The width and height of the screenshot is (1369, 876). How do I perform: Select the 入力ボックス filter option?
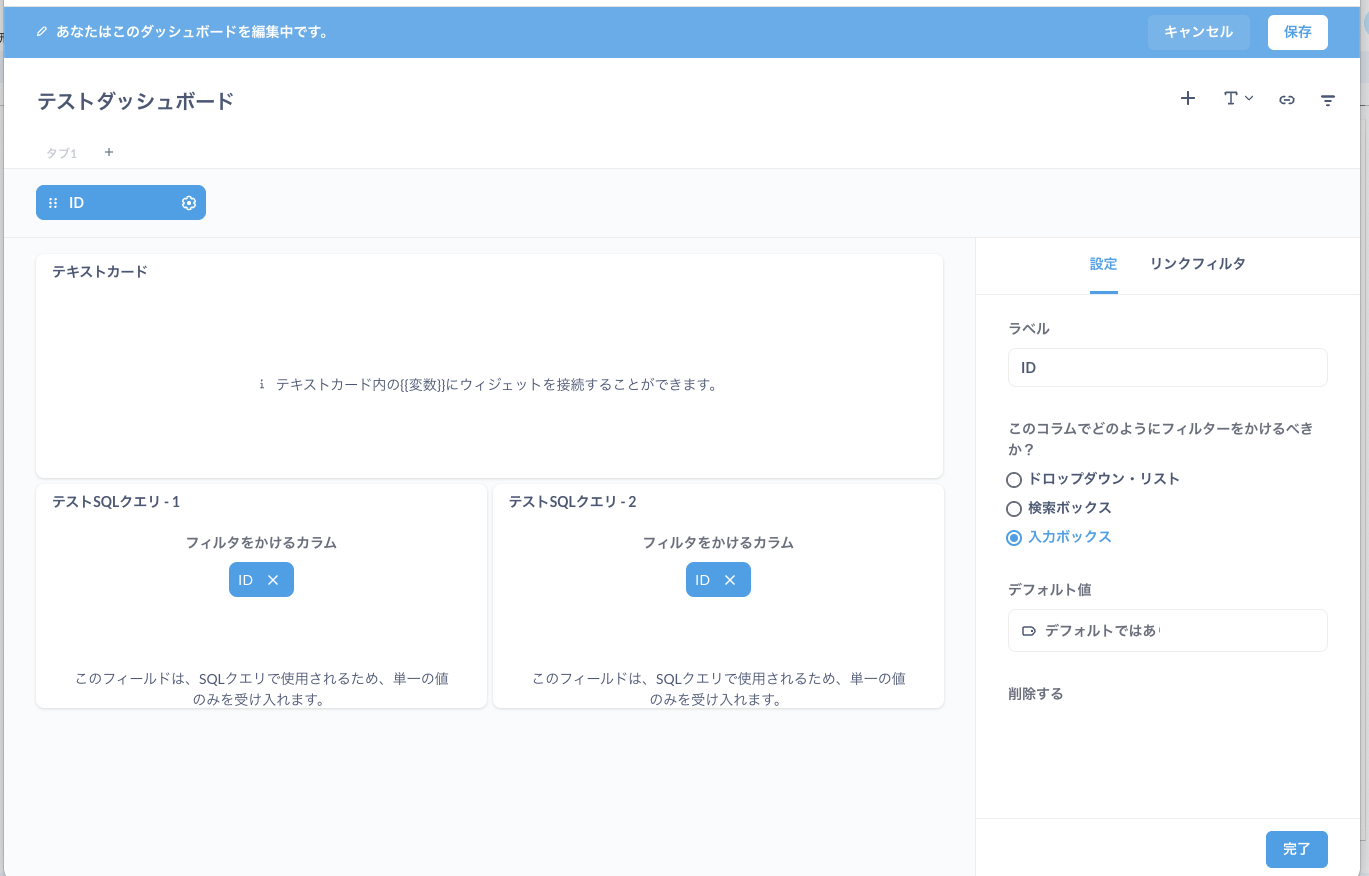click(x=1013, y=537)
